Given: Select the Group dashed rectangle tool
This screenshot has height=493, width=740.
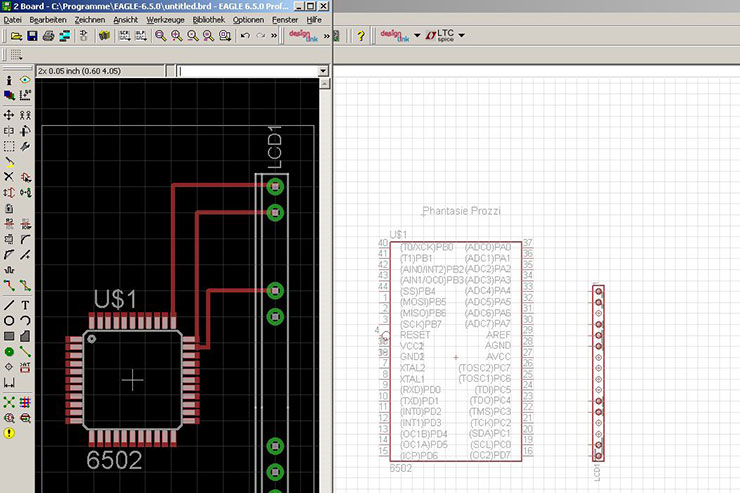Looking at the screenshot, I should coord(9,146).
